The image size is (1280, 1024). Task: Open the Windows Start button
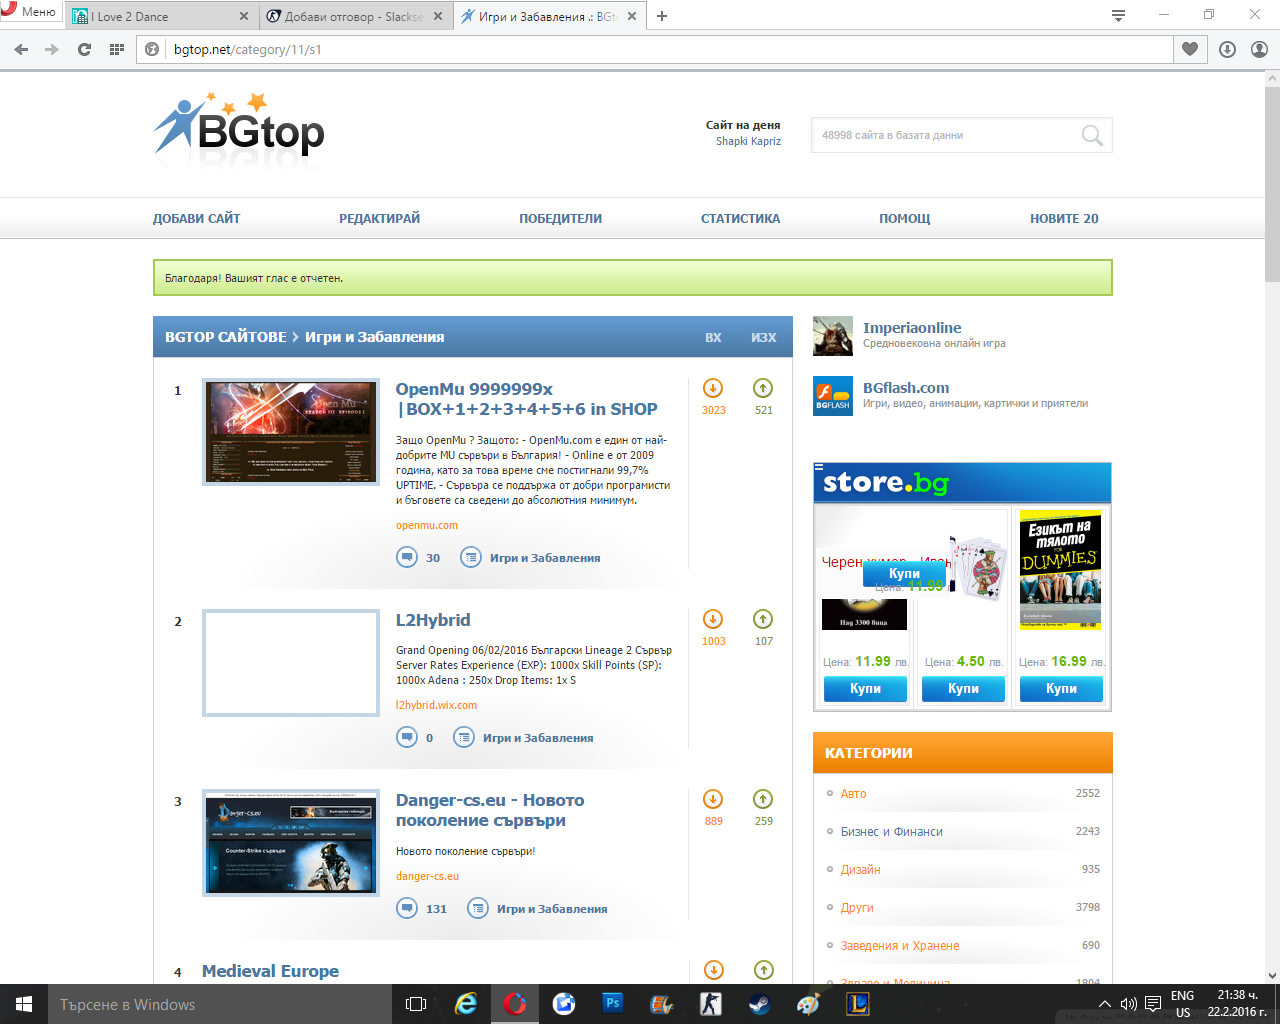(24, 1004)
